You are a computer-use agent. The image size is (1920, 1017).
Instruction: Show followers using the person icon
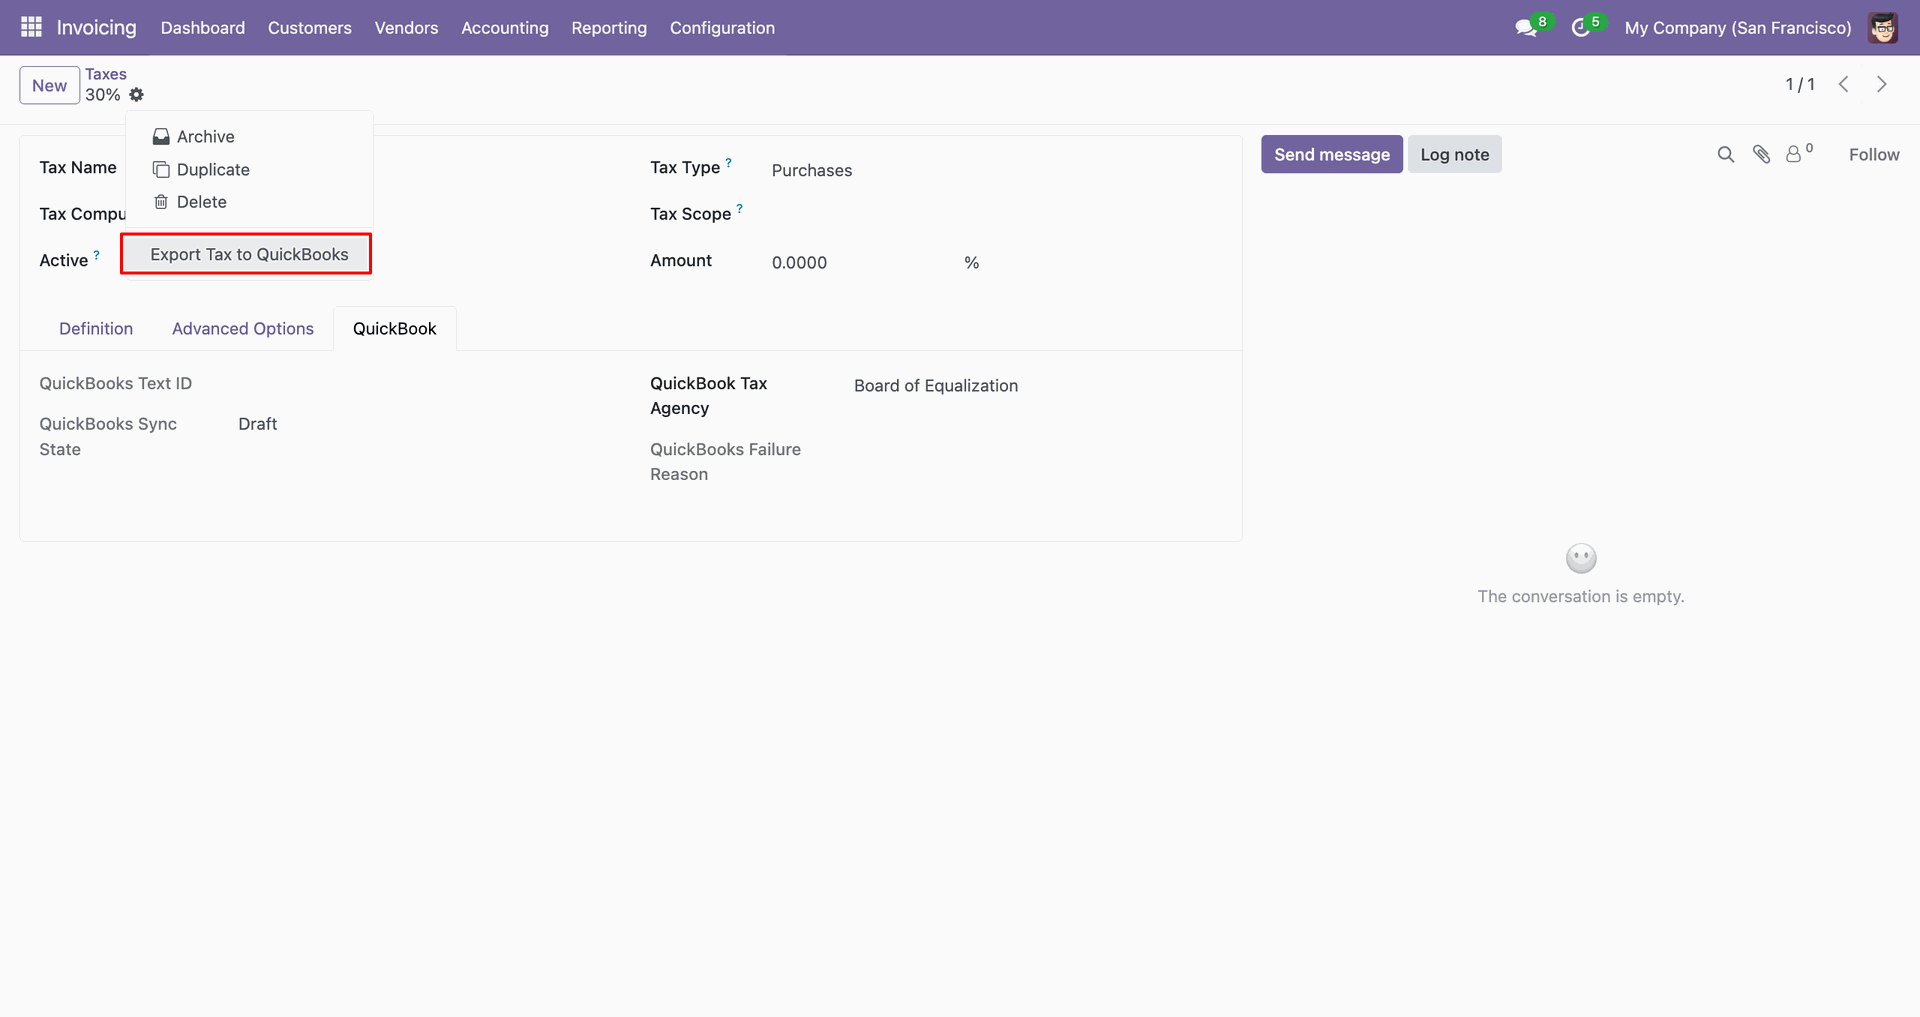1795,154
